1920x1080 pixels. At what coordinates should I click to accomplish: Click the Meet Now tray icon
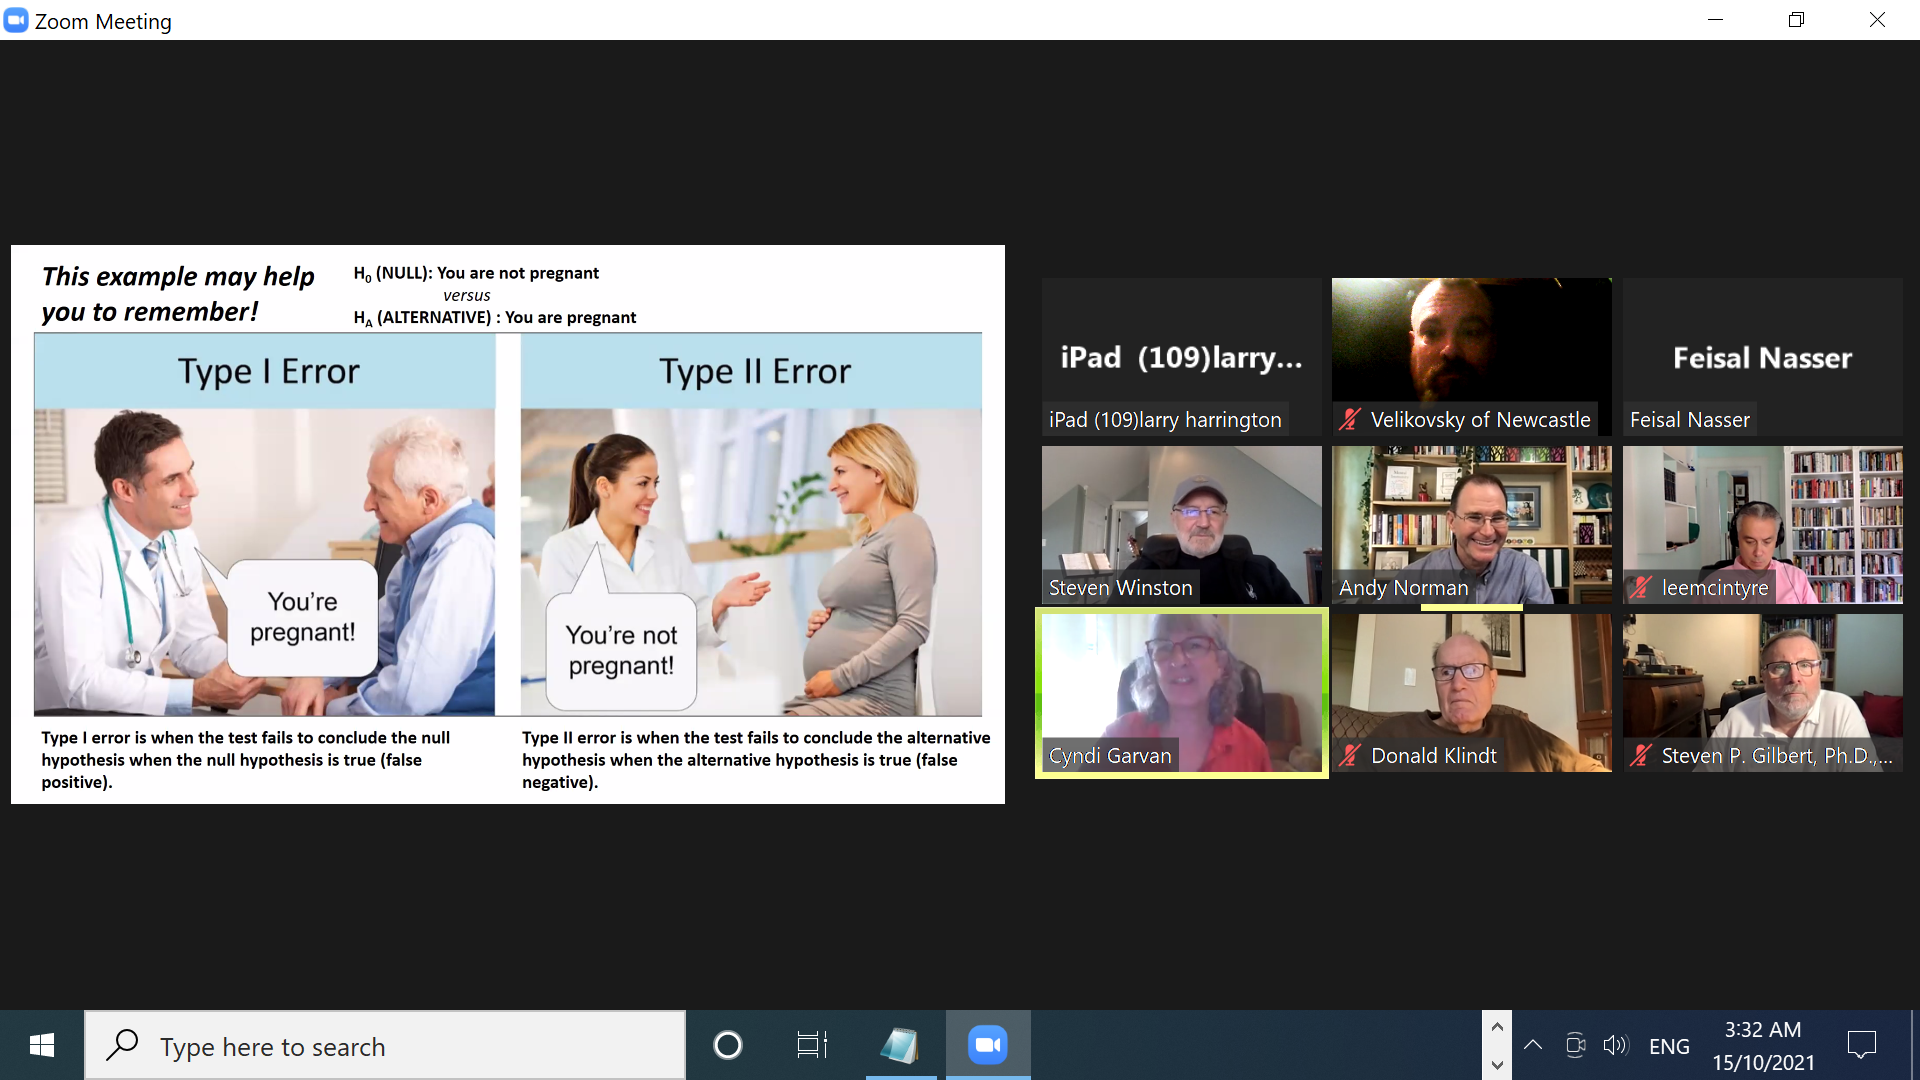(1575, 1046)
